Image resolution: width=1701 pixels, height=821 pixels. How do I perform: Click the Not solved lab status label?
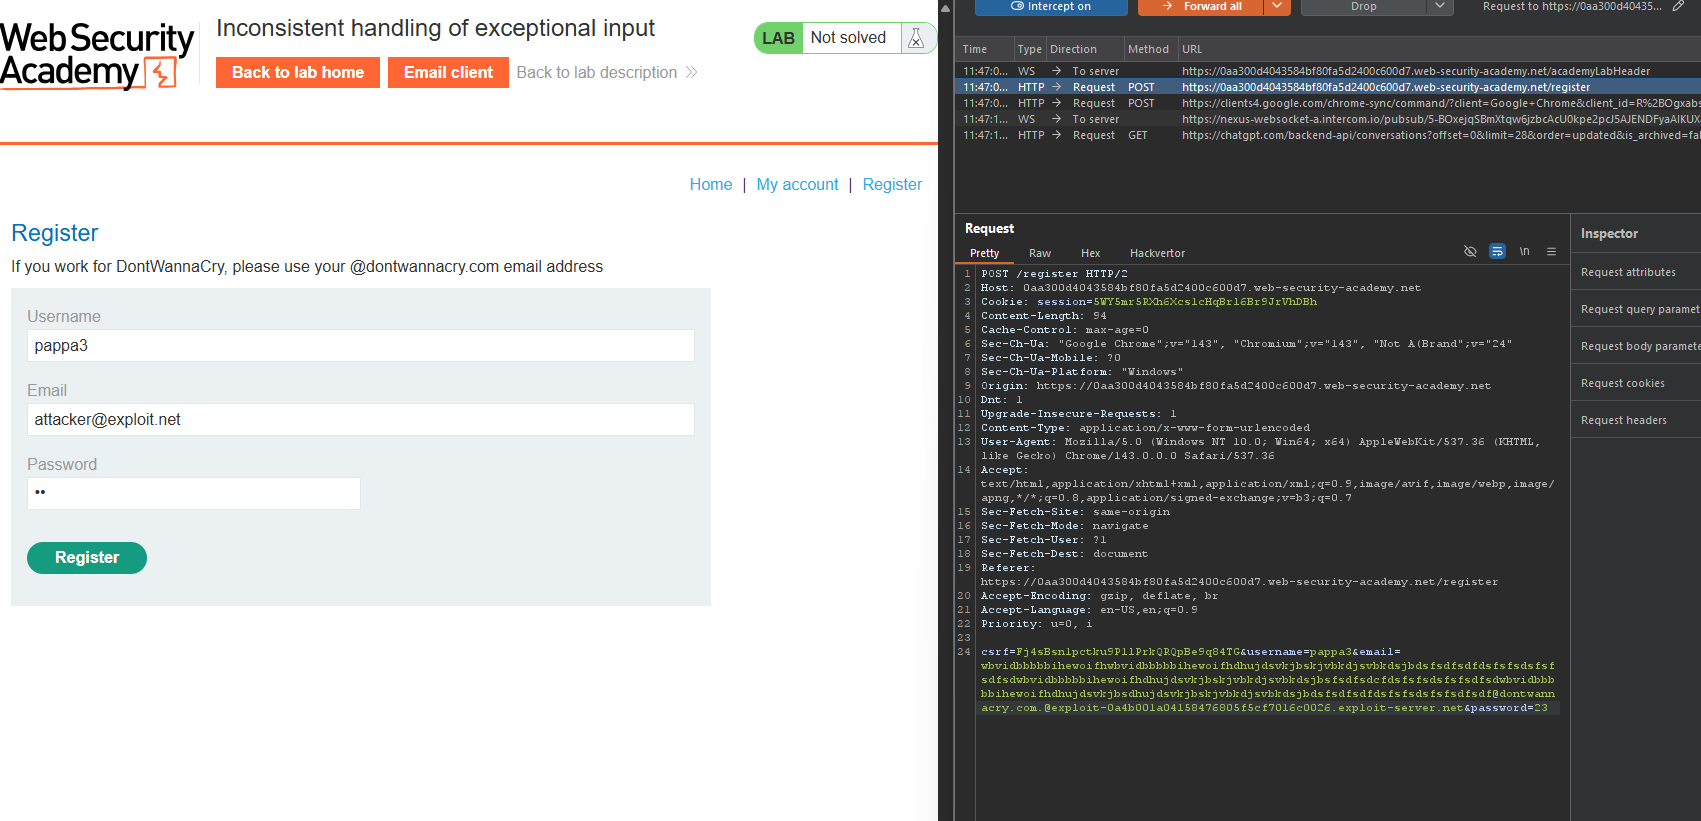[848, 38]
